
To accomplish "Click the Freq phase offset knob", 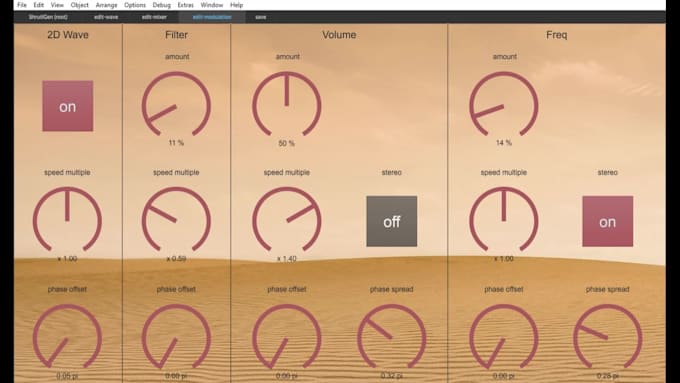I will click(x=503, y=337).
